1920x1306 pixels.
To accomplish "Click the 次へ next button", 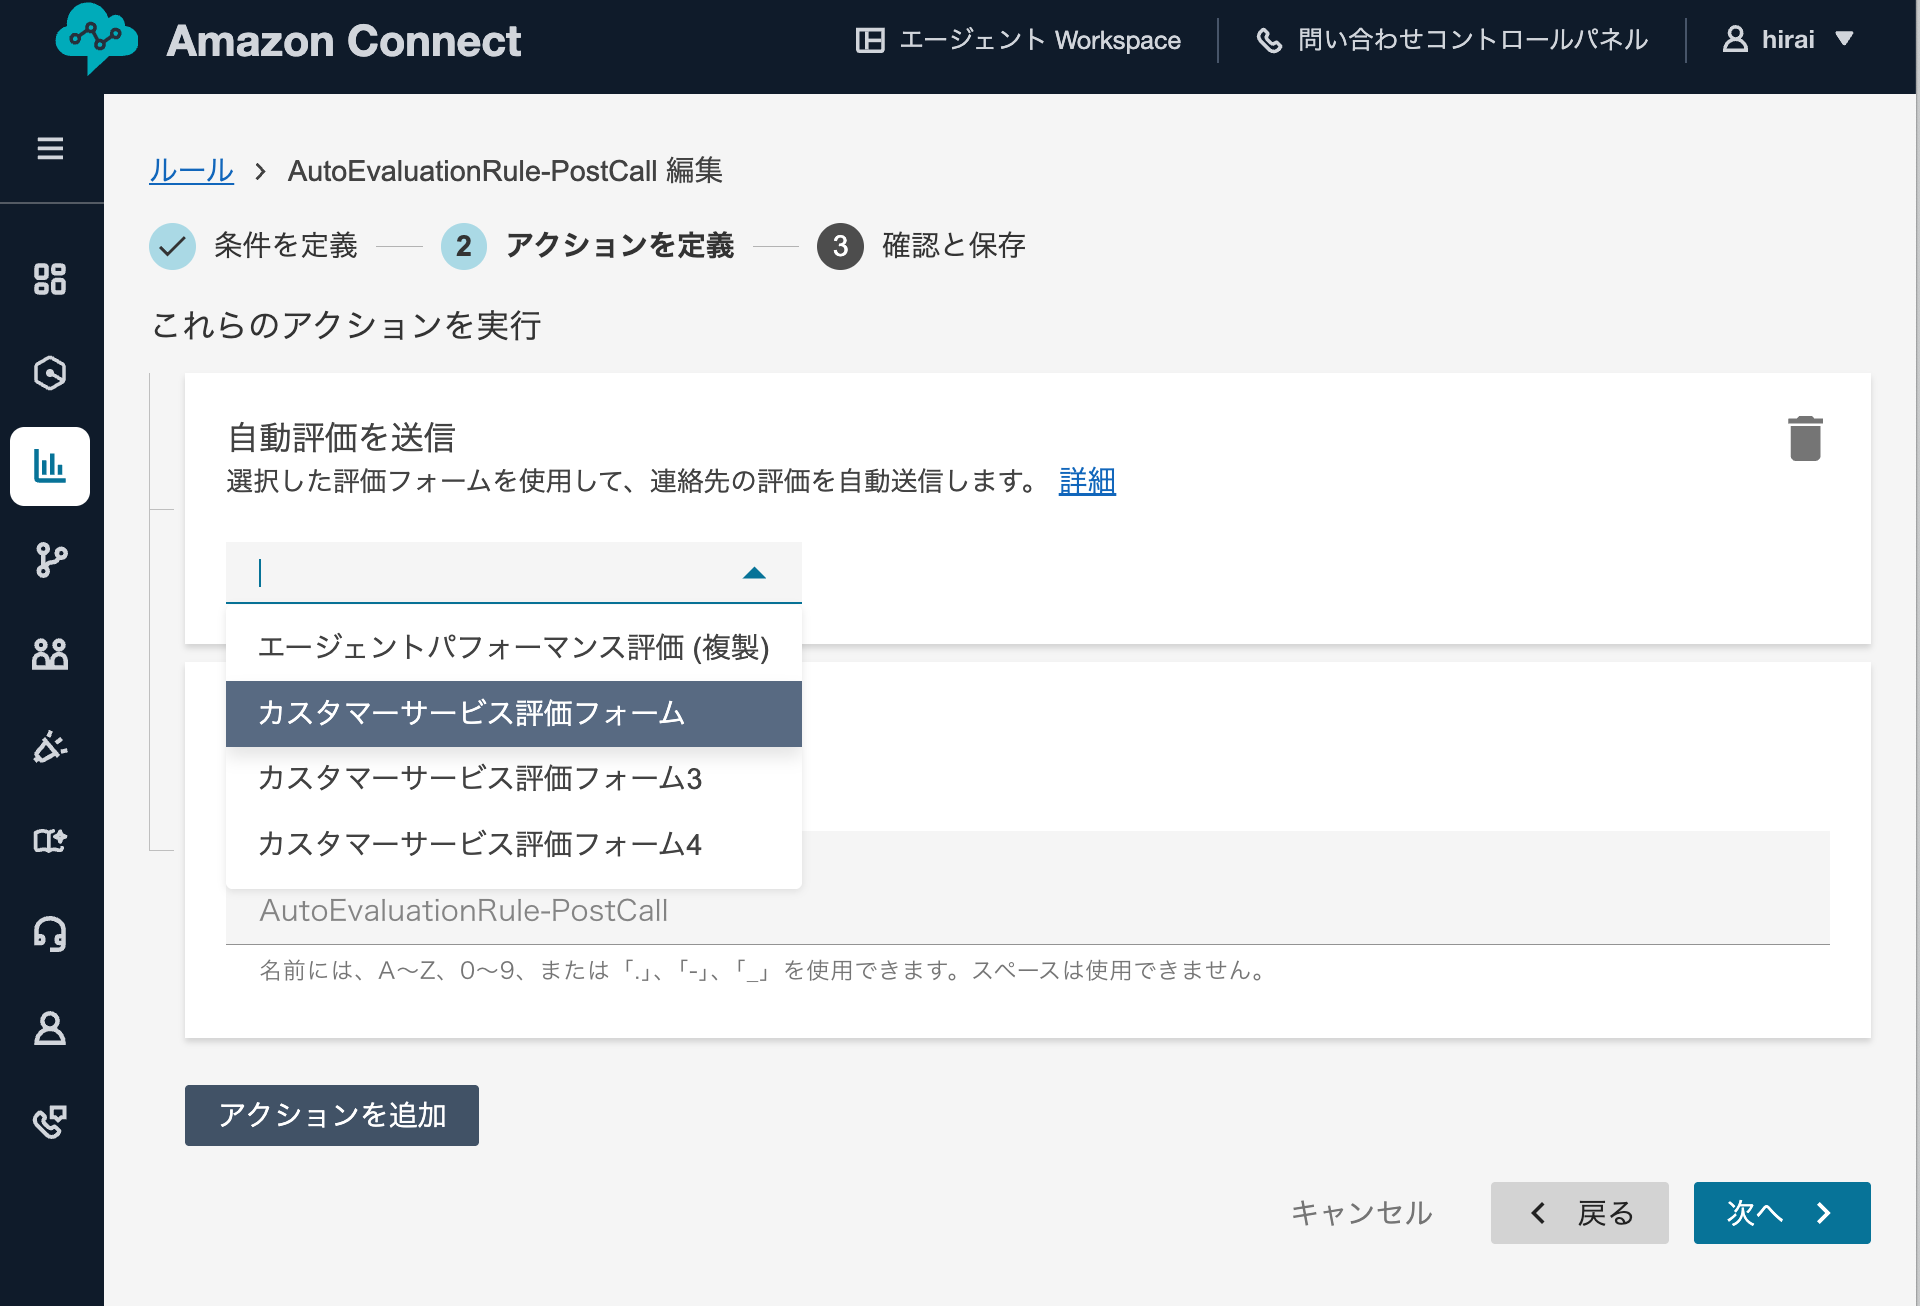I will tap(1781, 1213).
